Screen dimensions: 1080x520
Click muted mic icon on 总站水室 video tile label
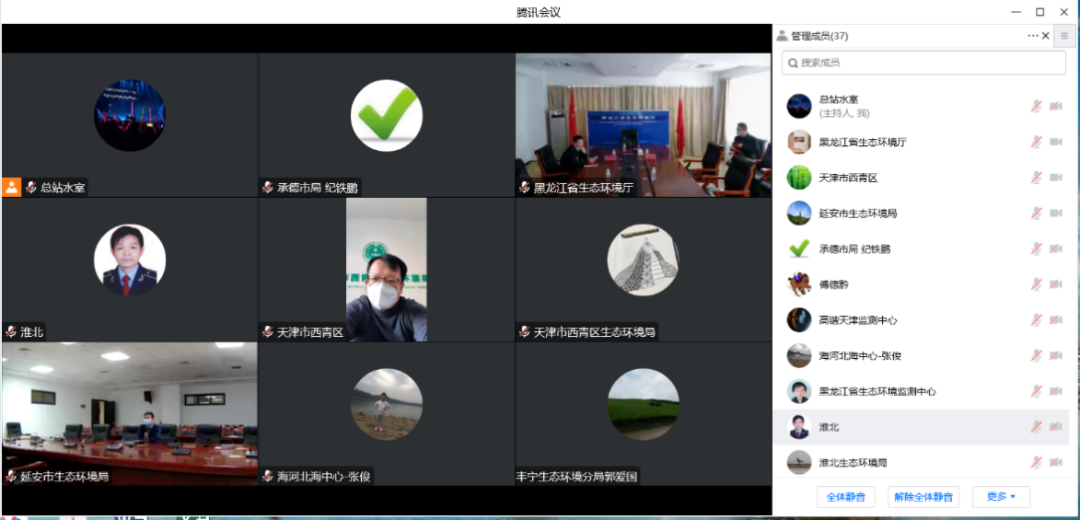(31, 187)
